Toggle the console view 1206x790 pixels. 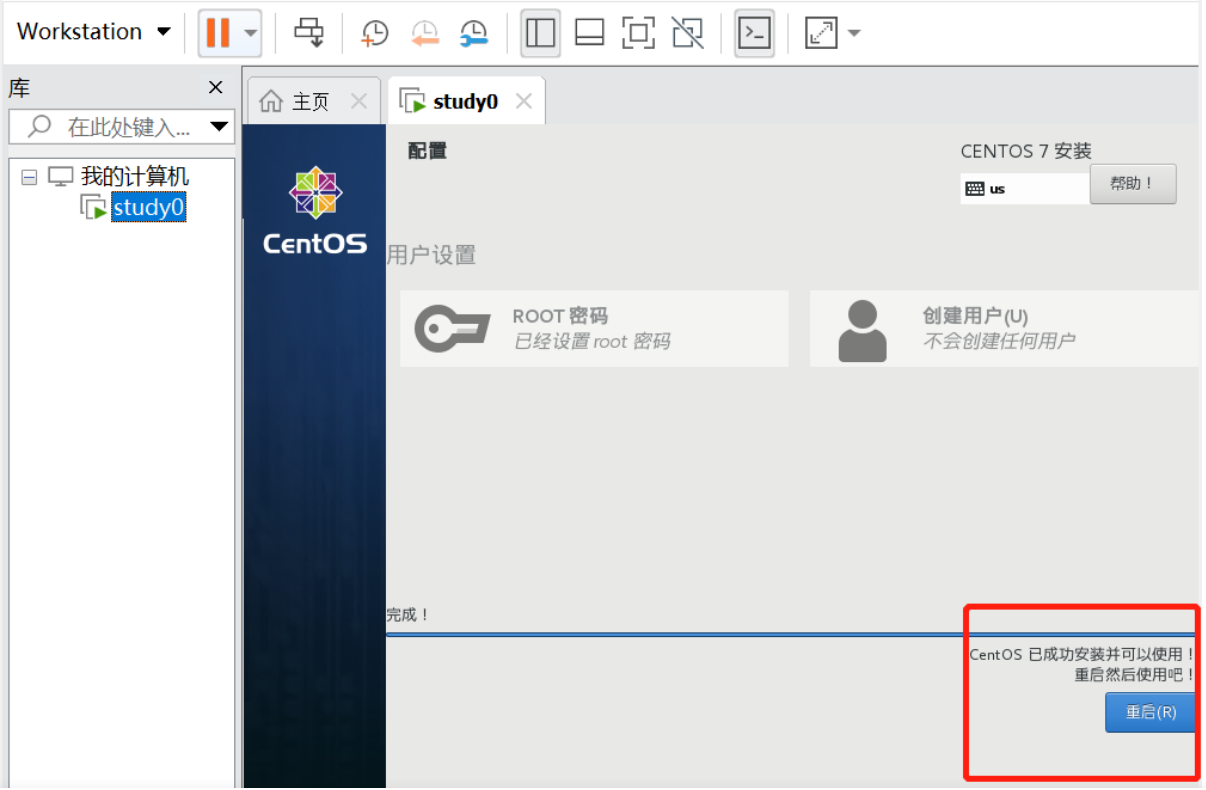click(x=754, y=33)
